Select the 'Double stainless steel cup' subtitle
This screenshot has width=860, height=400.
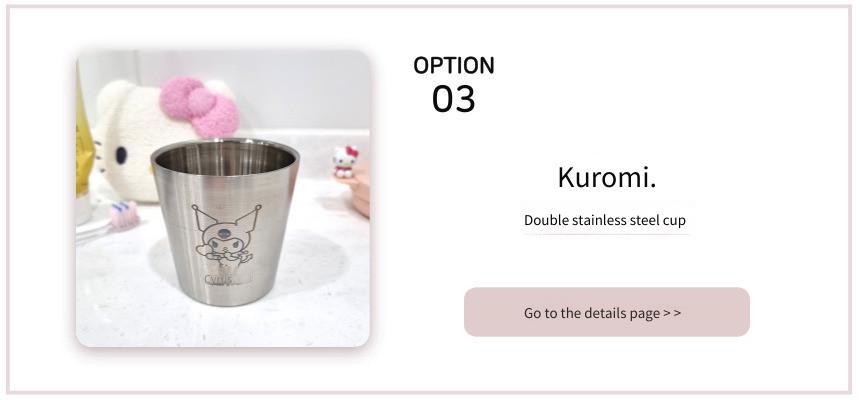click(x=605, y=221)
